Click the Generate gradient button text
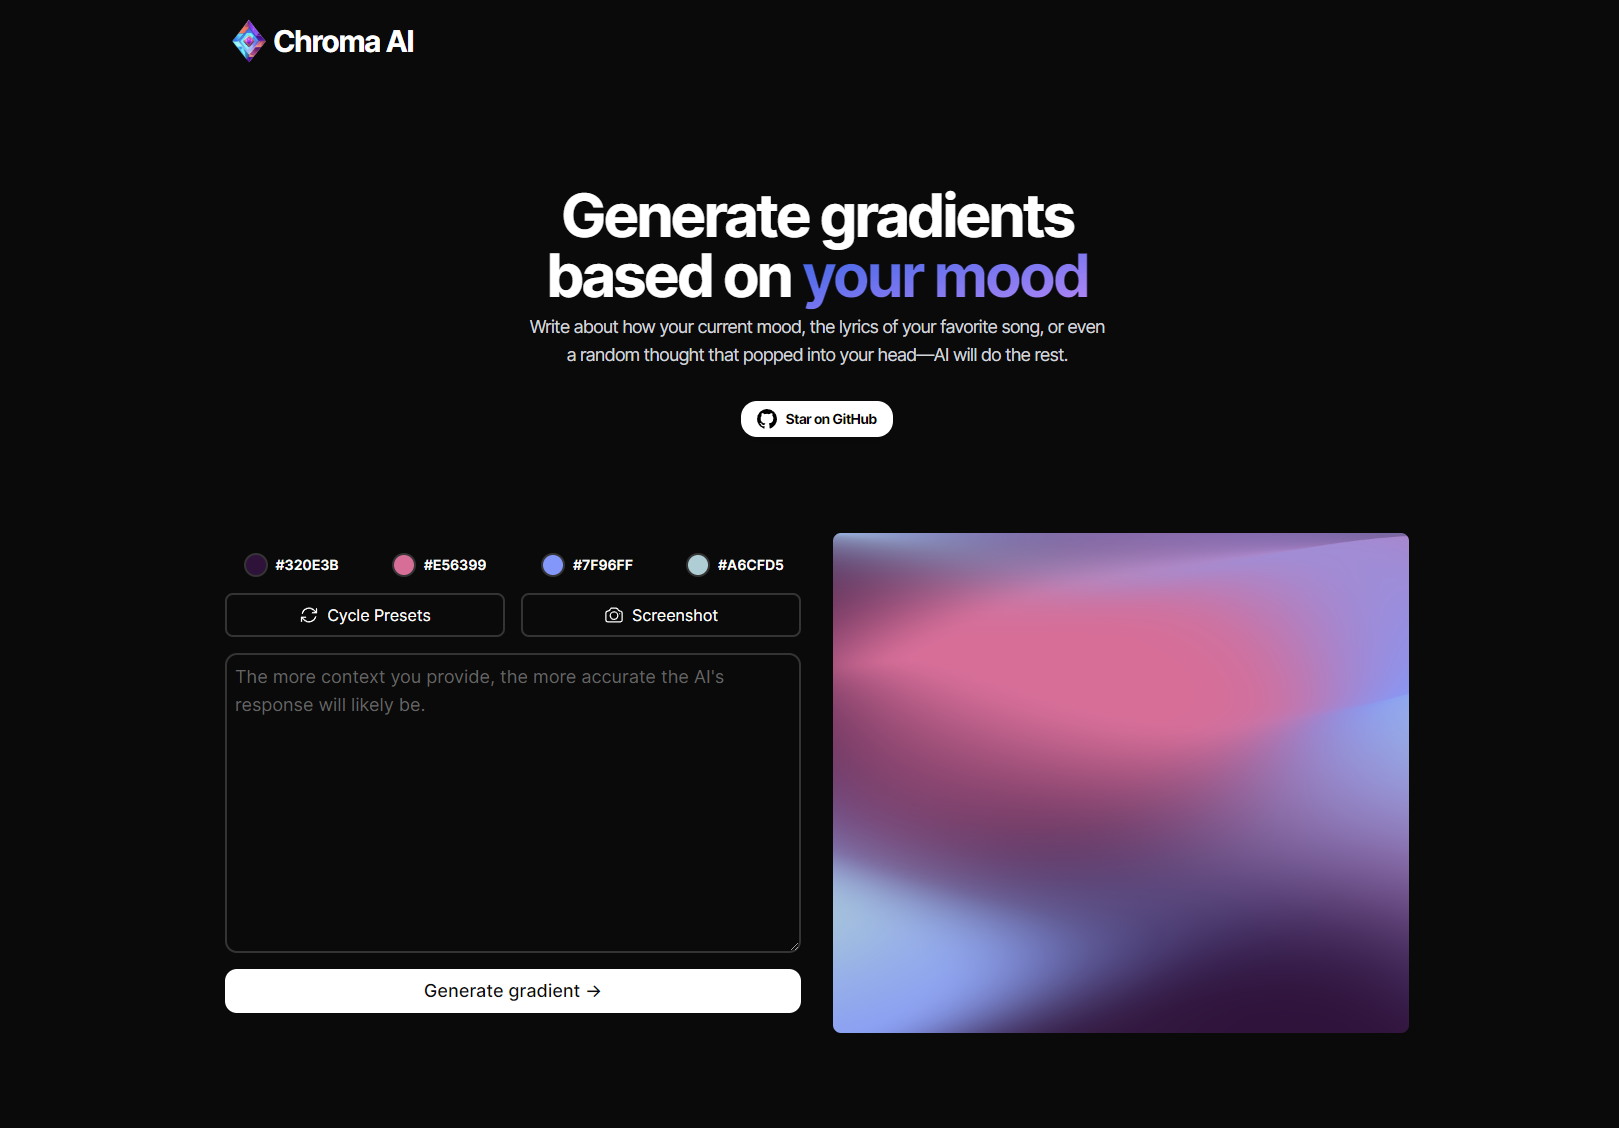Viewport: 1619px width, 1128px height. click(x=501, y=991)
